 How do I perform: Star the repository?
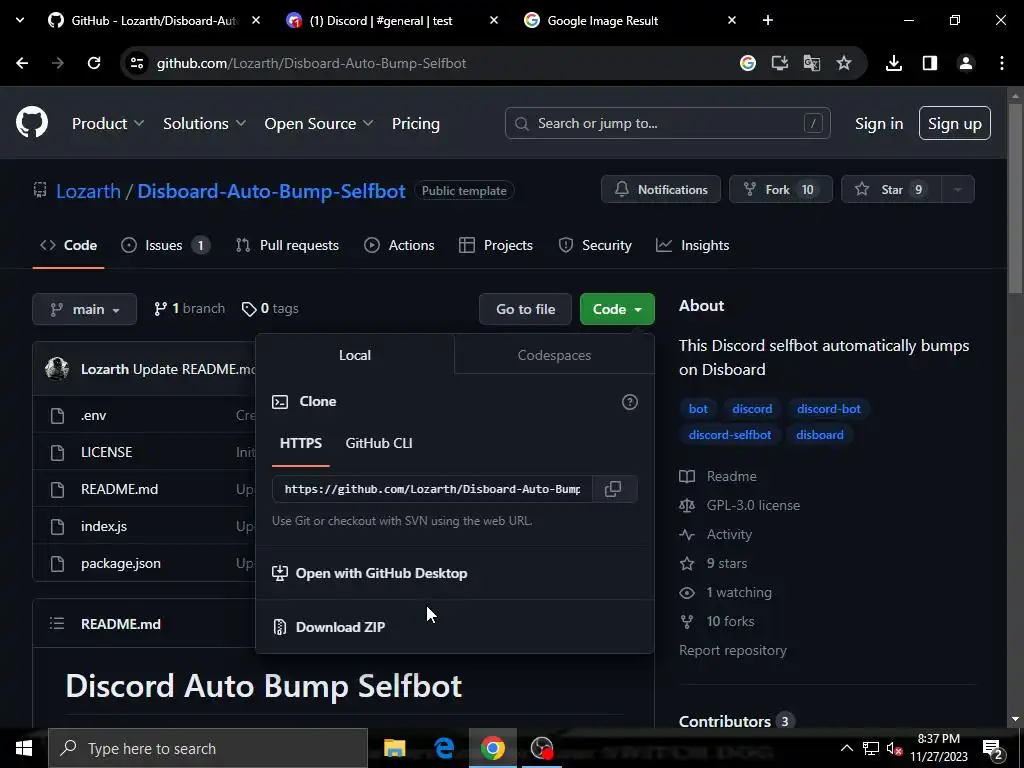[x=891, y=189]
